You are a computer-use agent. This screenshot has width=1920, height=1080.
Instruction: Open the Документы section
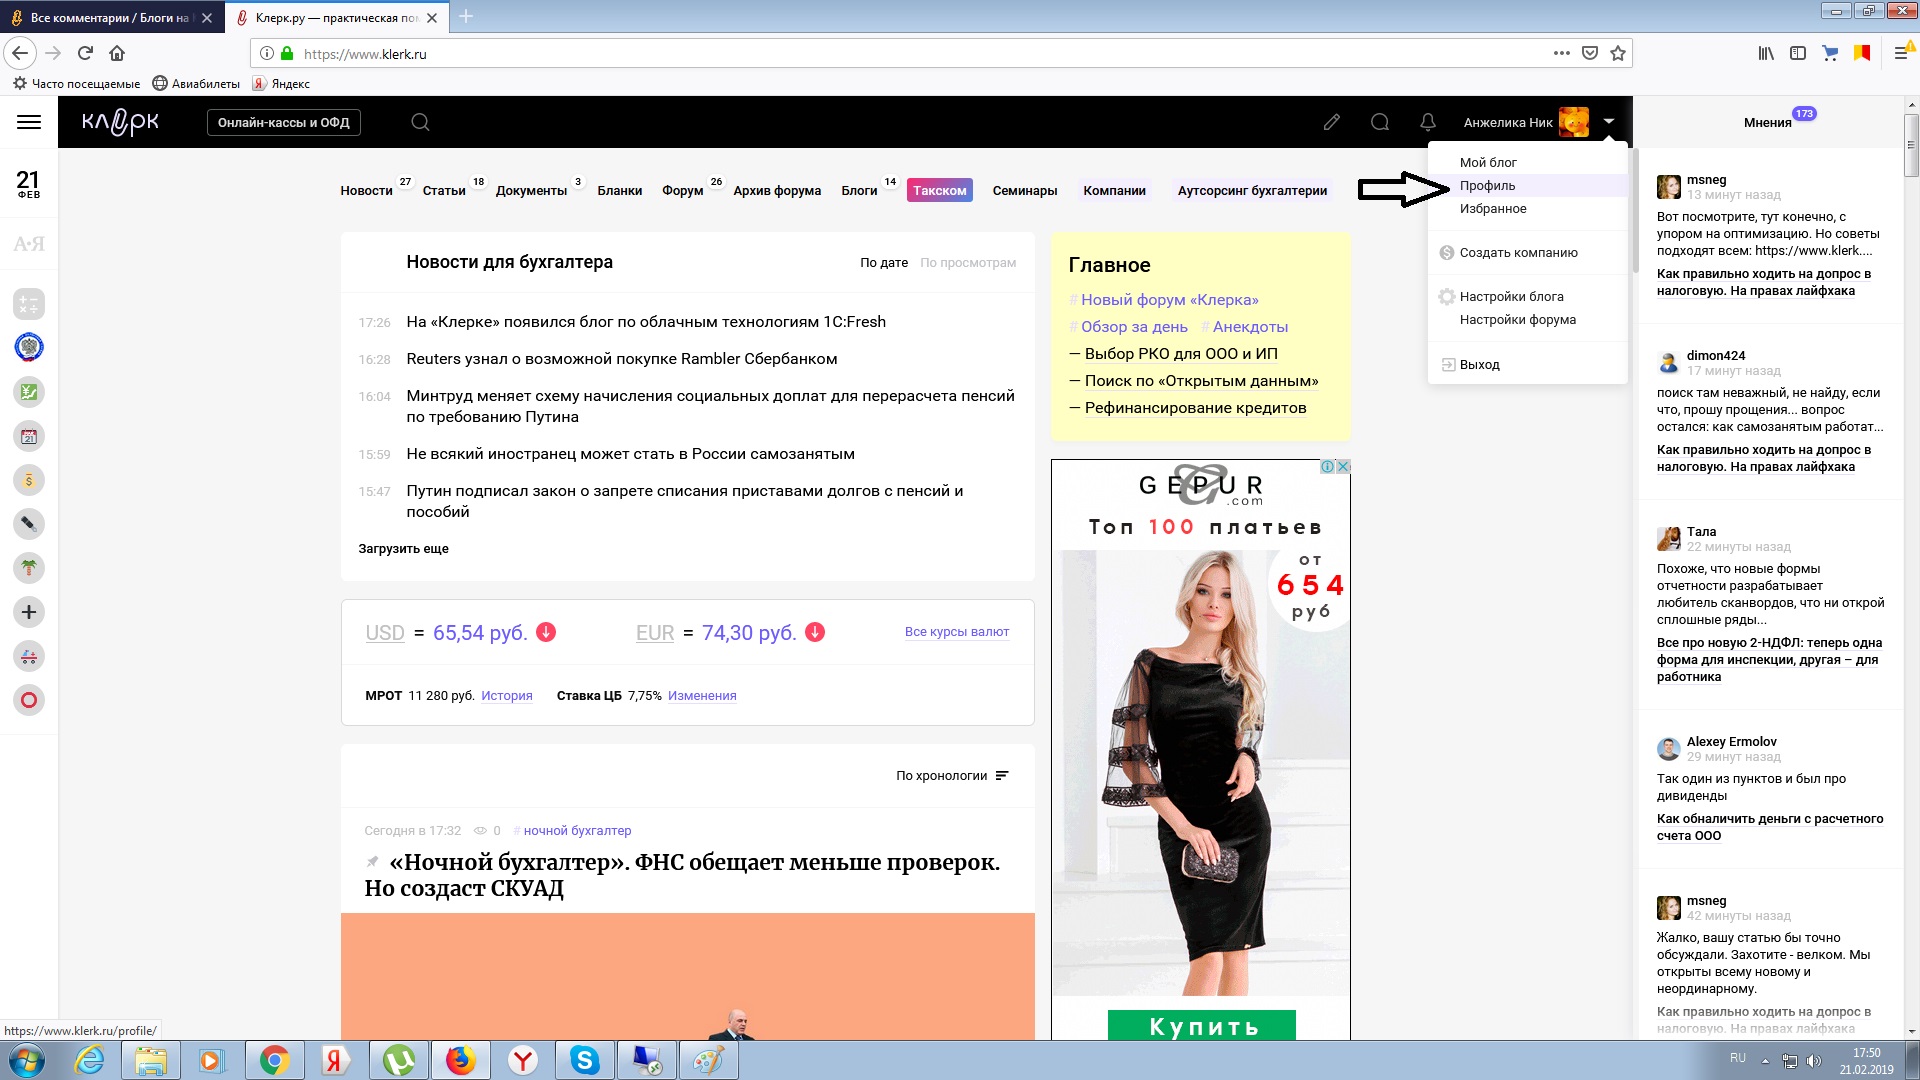tap(531, 190)
